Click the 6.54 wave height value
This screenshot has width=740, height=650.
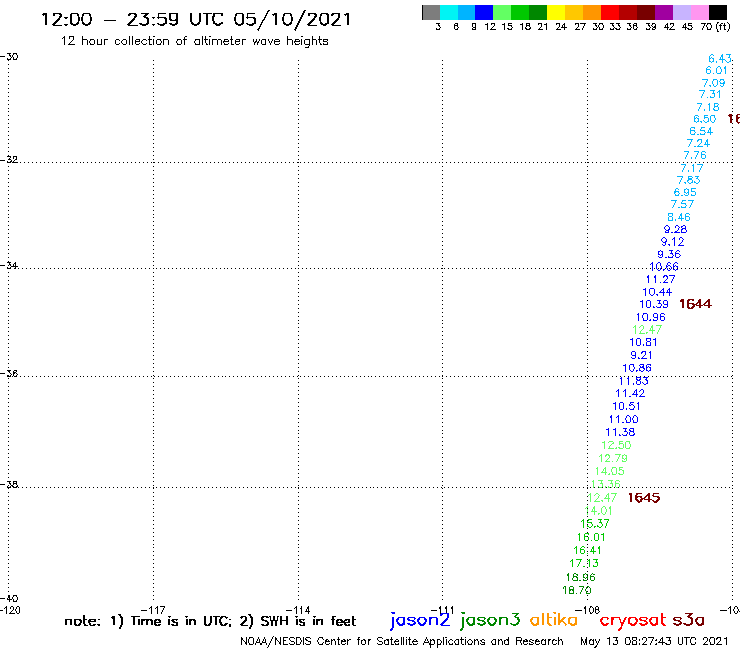tap(701, 131)
